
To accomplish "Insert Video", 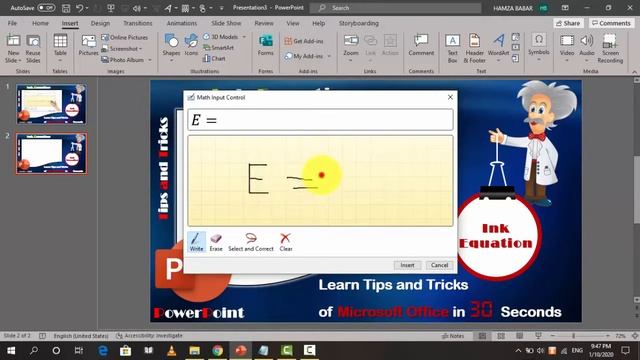I will pos(567,48).
